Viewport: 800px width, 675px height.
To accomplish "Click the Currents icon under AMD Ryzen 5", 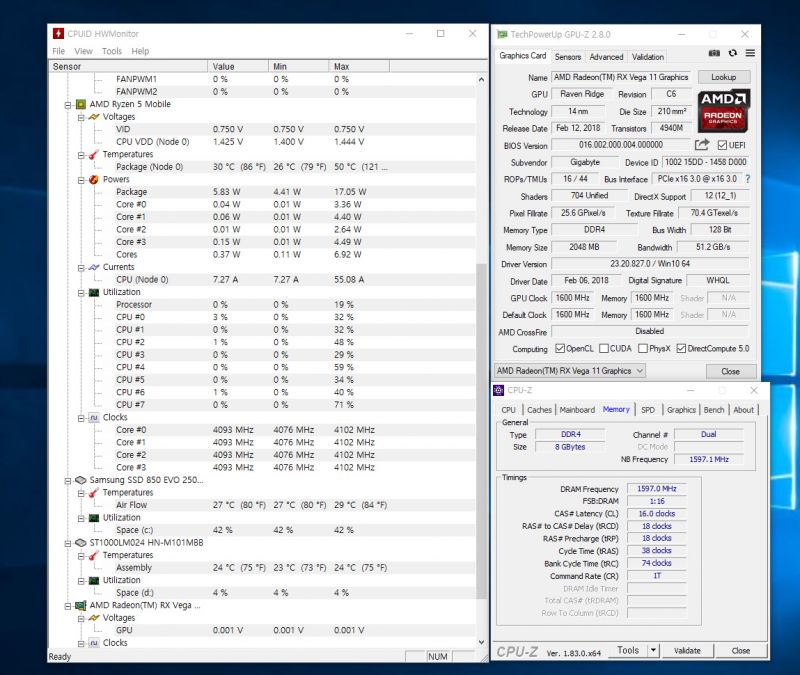I will tap(94, 267).
